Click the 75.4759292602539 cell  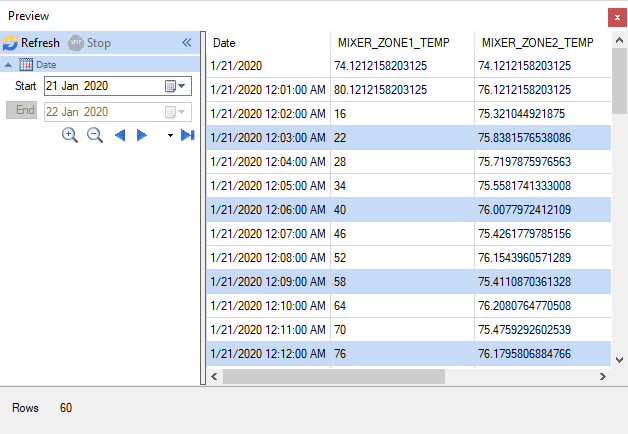pyautogui.click(x=543, y=330)
